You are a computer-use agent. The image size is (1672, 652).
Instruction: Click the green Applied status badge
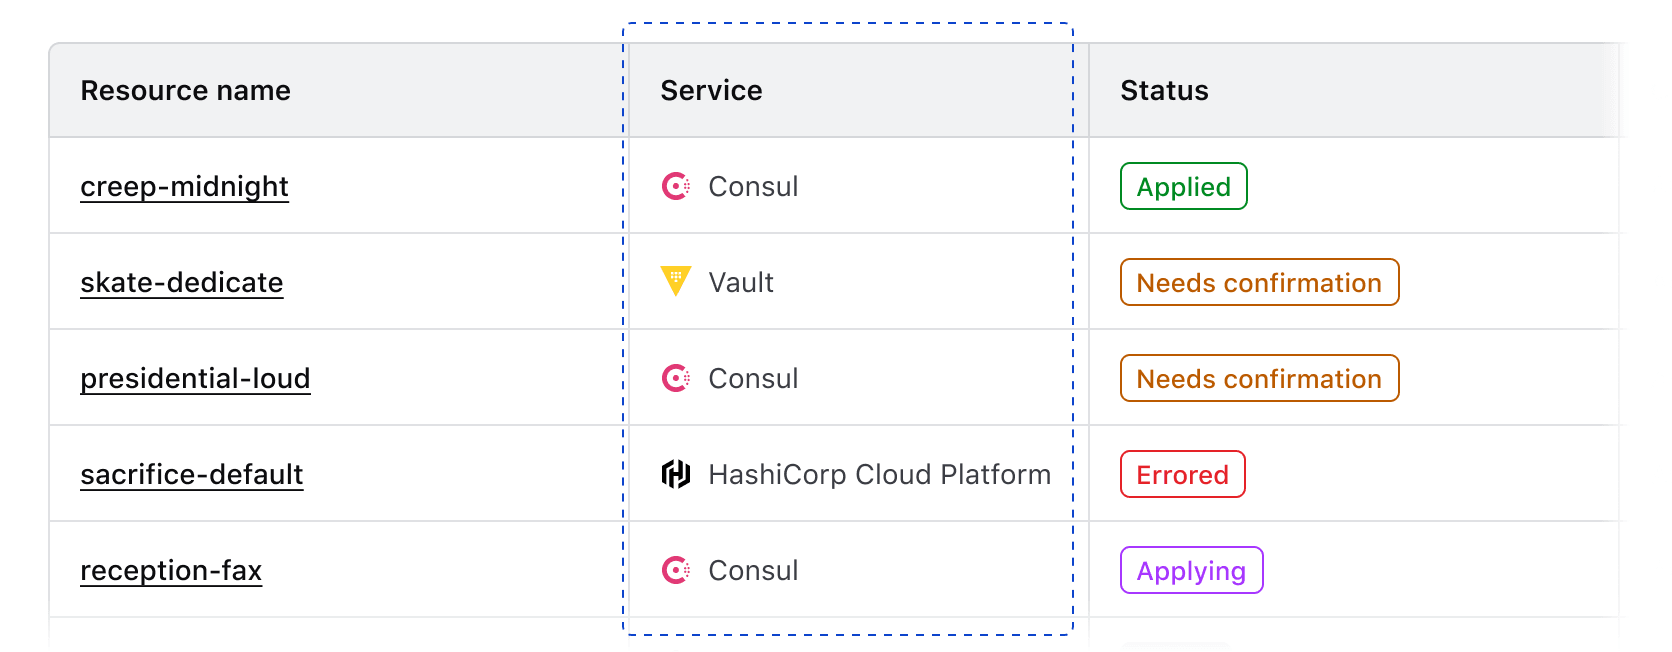point(1183,187)
